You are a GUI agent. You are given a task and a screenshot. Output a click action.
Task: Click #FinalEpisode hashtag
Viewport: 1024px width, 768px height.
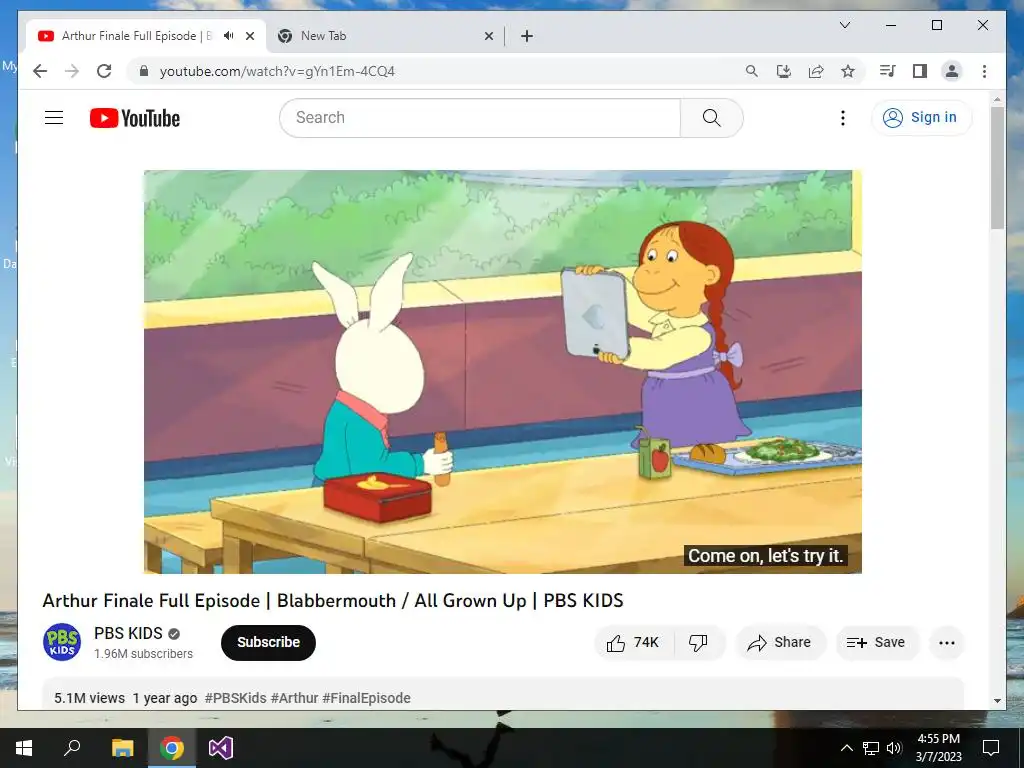coord(366,698)
